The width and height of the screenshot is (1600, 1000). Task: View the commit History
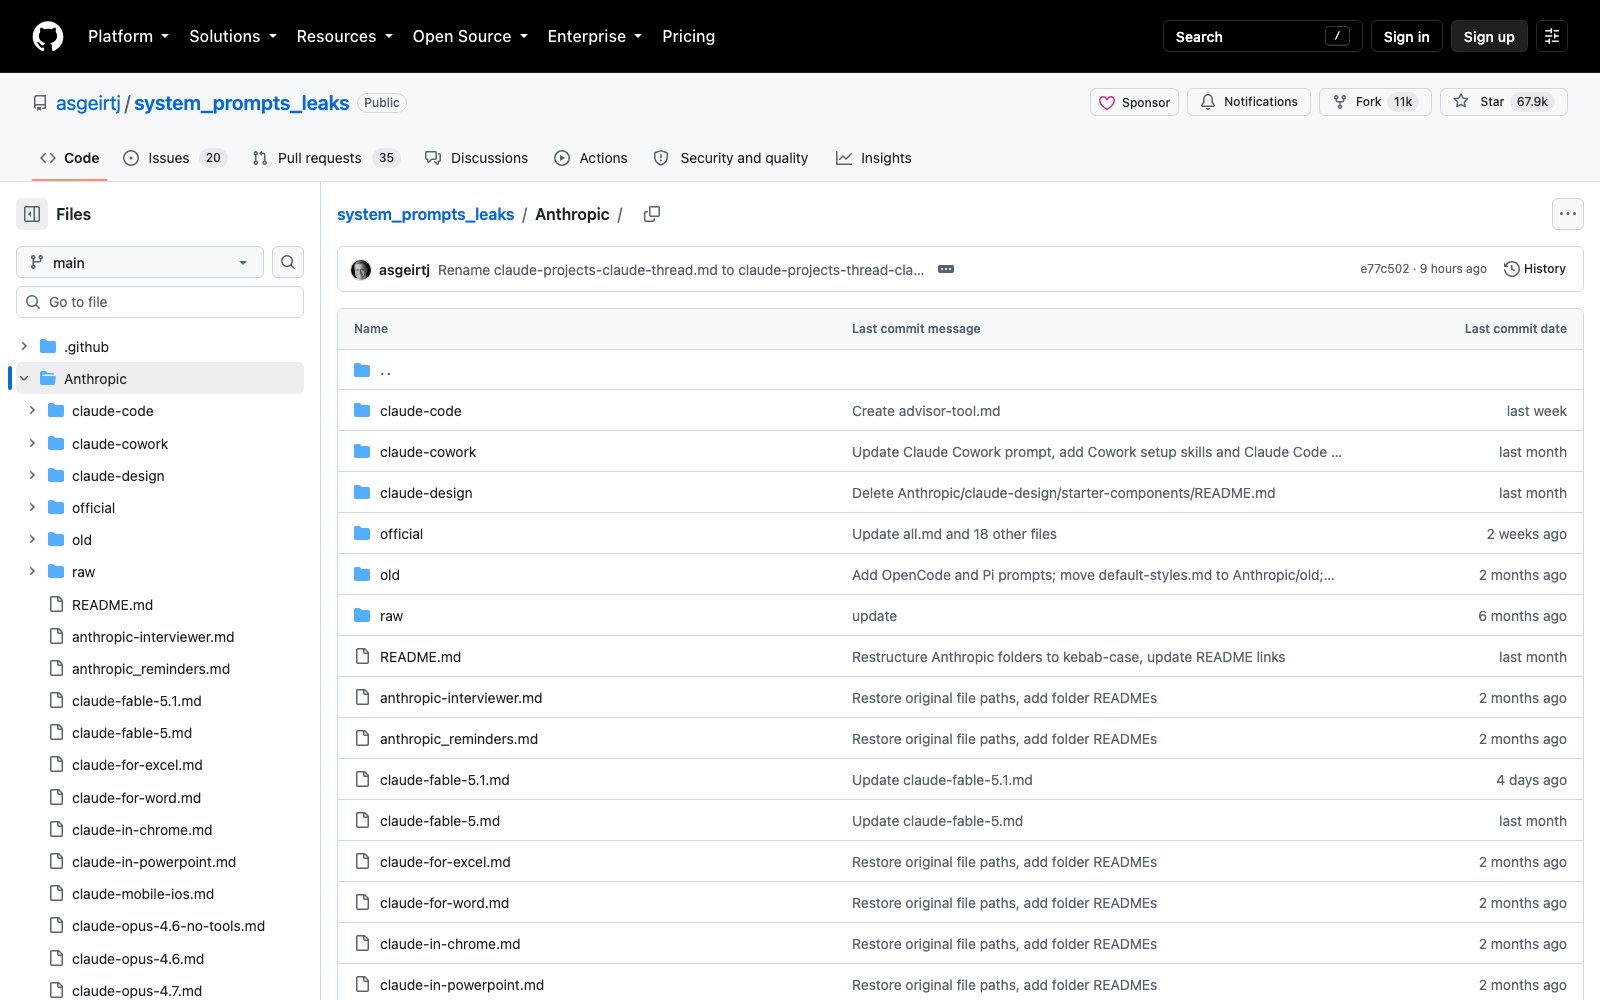click(x=1535, y=269)
